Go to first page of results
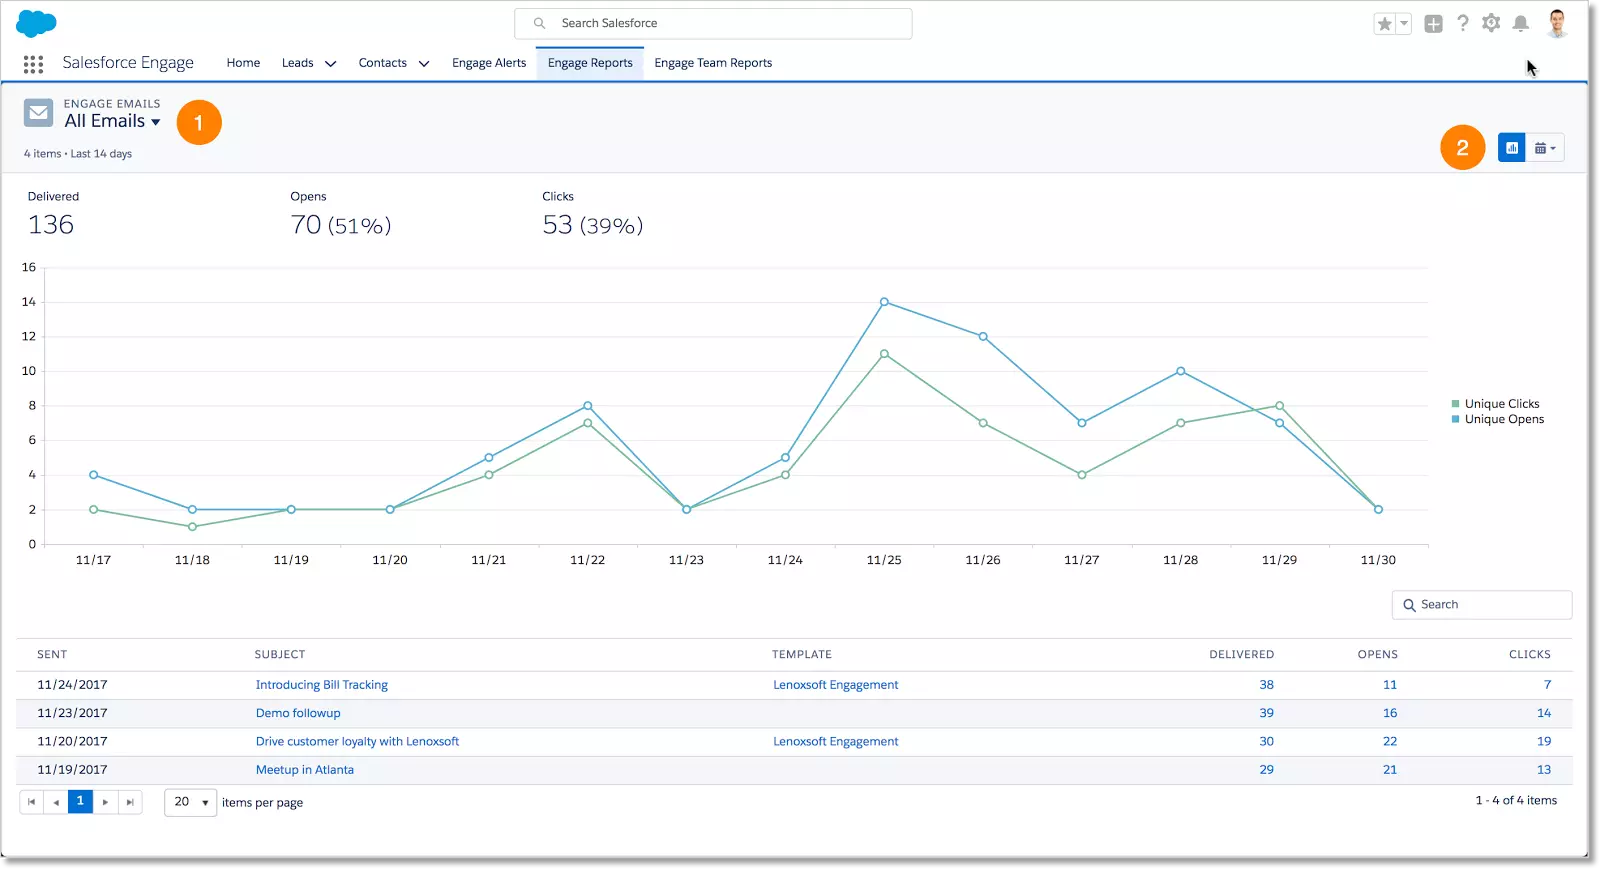1600x869 pixels. click(x=31, y=802)
